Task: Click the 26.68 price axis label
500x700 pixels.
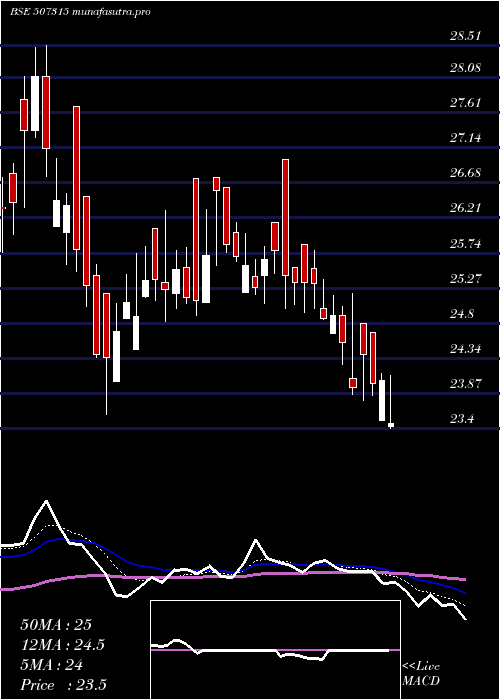Action: point(465,173)
